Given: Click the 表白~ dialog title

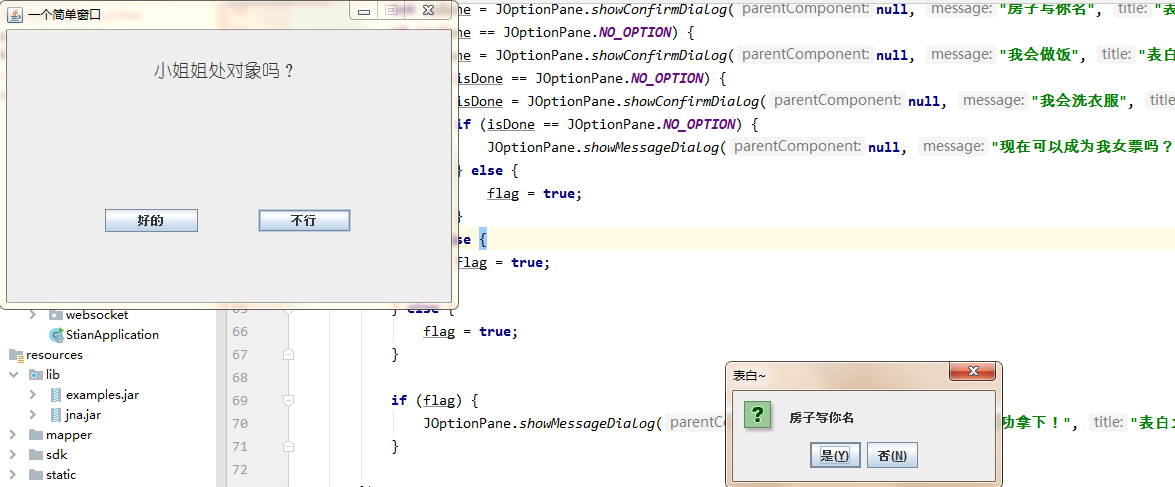Looking at the screenshot, I should [749, 375].
